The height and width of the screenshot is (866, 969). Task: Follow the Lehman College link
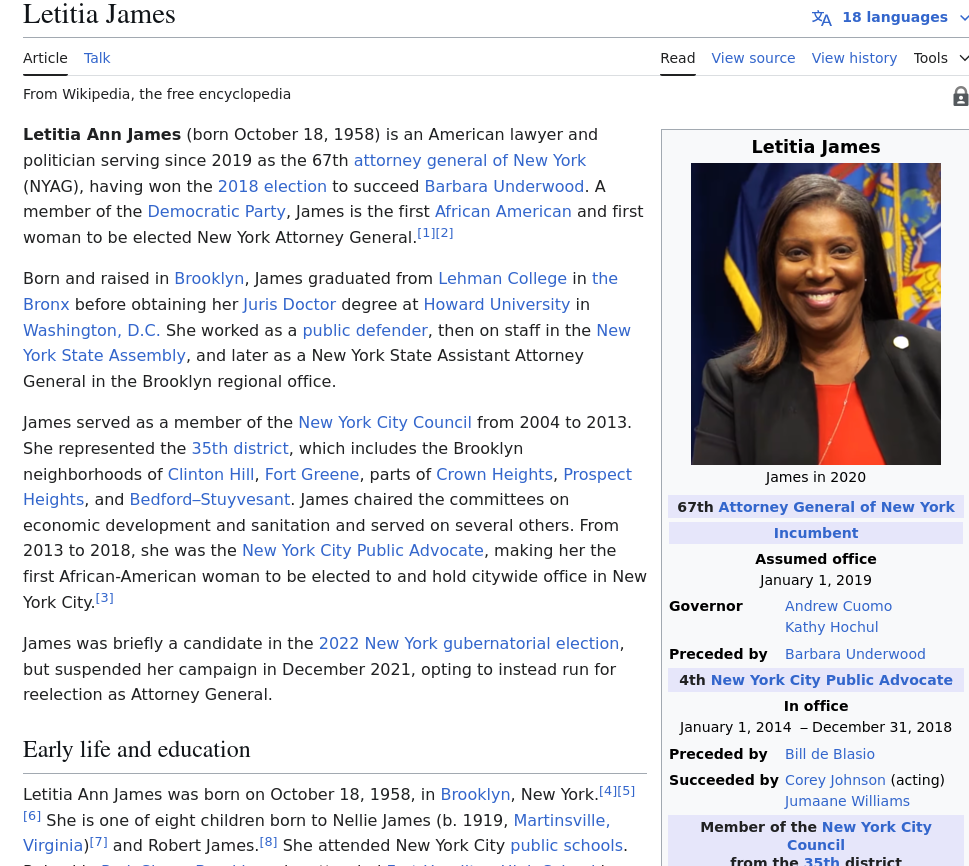coord(502,279)
